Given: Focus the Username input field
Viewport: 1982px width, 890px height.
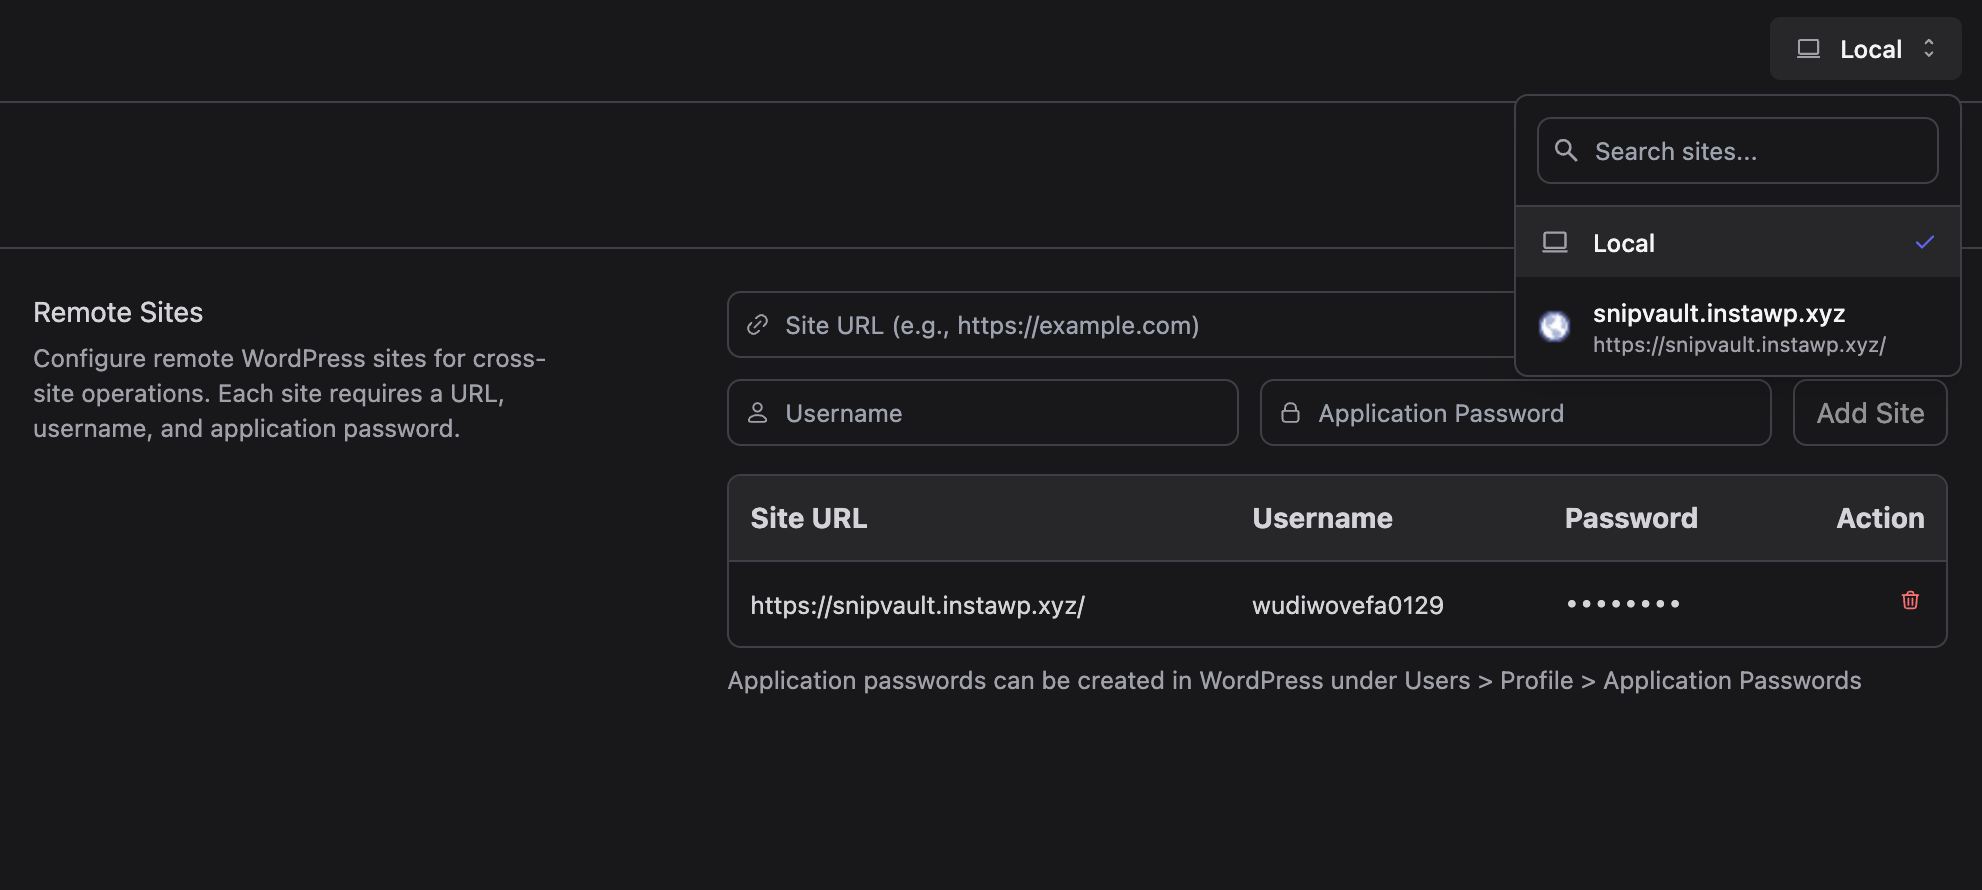Looking at the screenshot, I should pos(1000,413).
